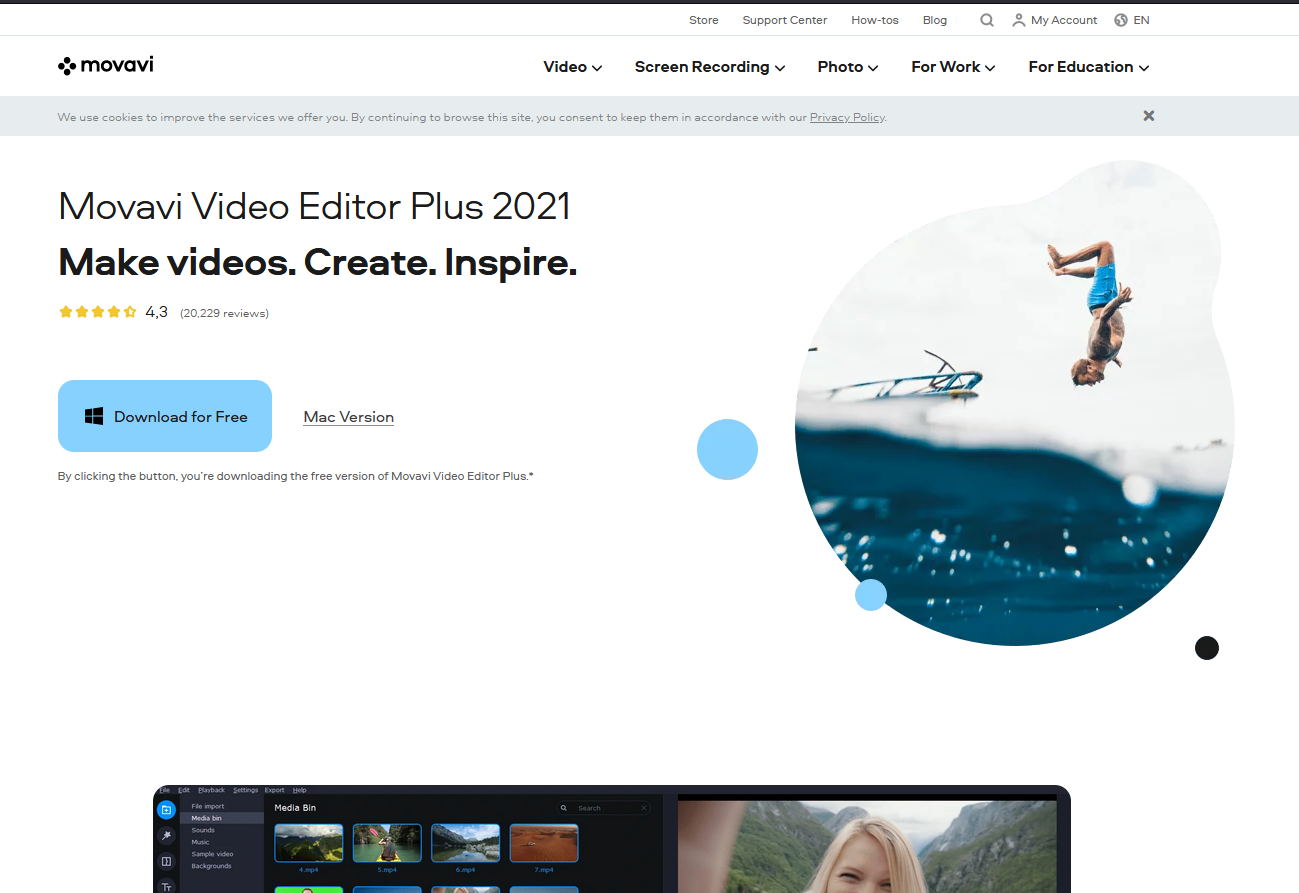This screenshot has width=1299, height=893.
Task: Open the Help menu in editor
Action: pos(300,790)
